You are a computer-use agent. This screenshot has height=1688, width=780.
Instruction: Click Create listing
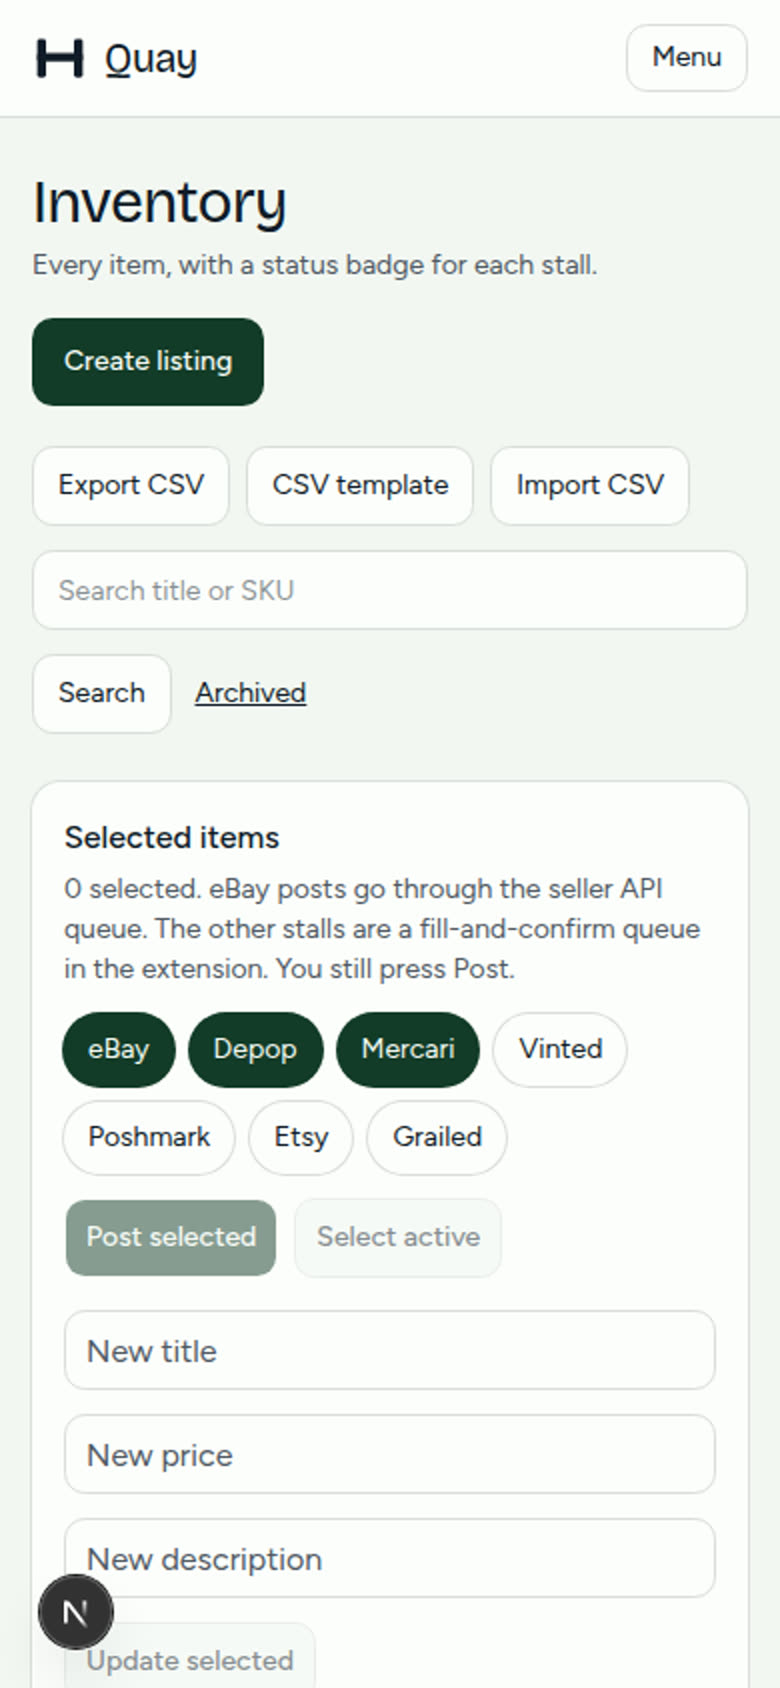point(148,362)
